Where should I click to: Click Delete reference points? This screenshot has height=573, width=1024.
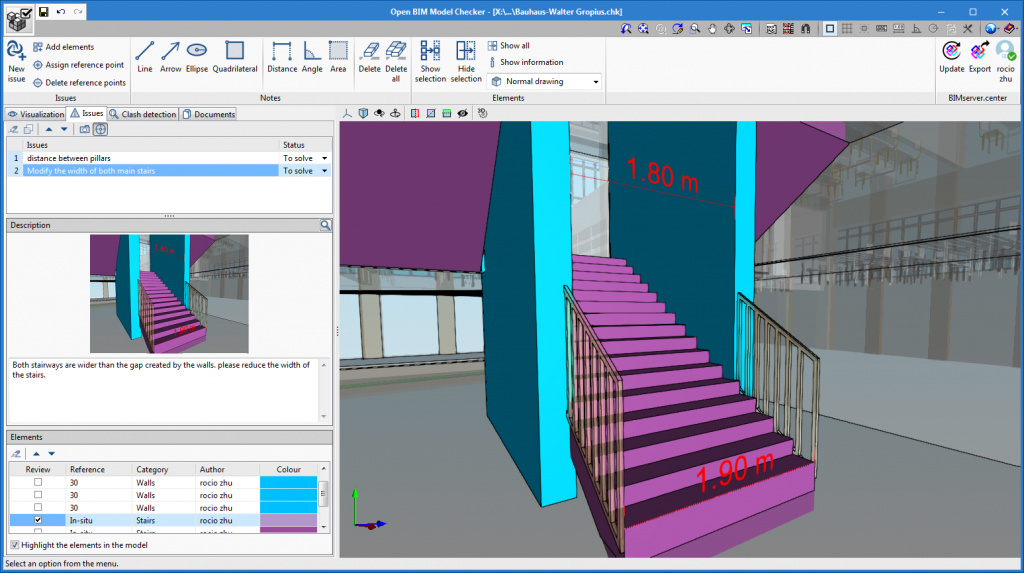(79, 82)
